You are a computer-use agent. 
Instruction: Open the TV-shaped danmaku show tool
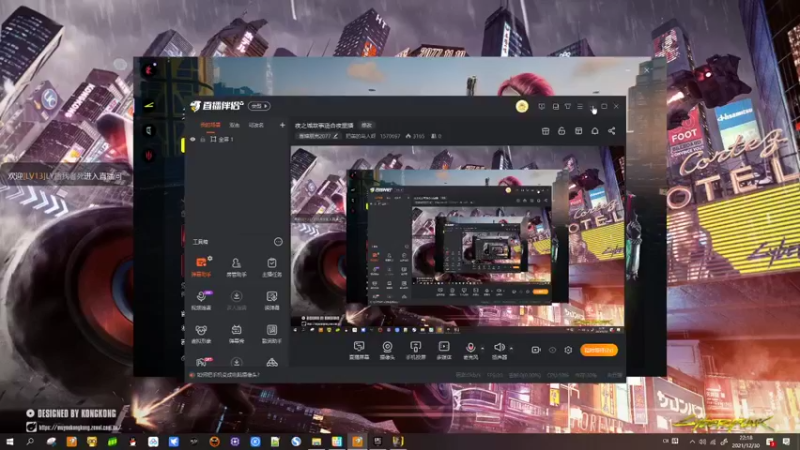(x=236, y=334)
